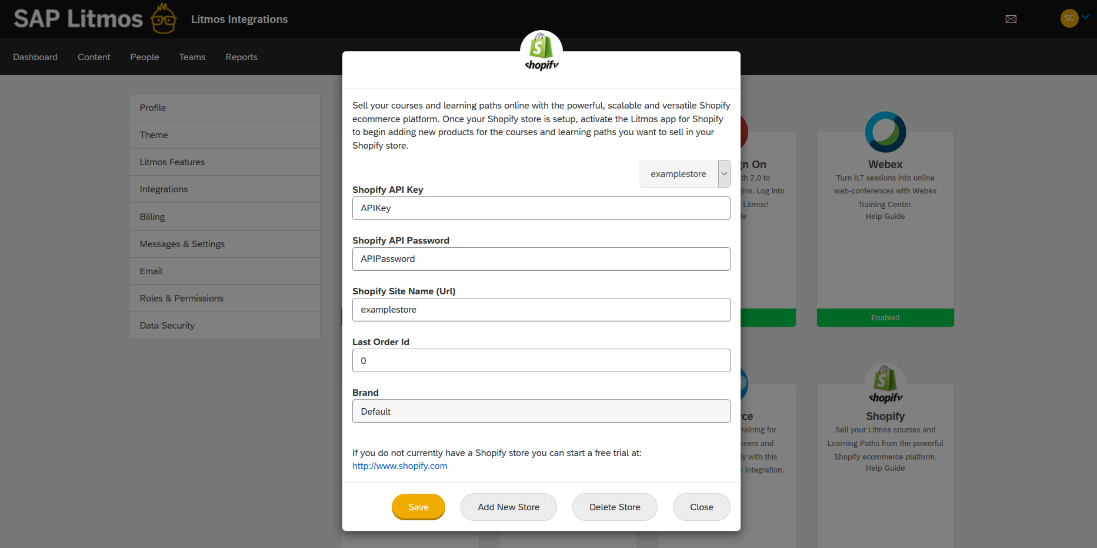The height and width of the screenshot is (548, 1097).
Task: Open the People menu
Action: tap(144, 57)
